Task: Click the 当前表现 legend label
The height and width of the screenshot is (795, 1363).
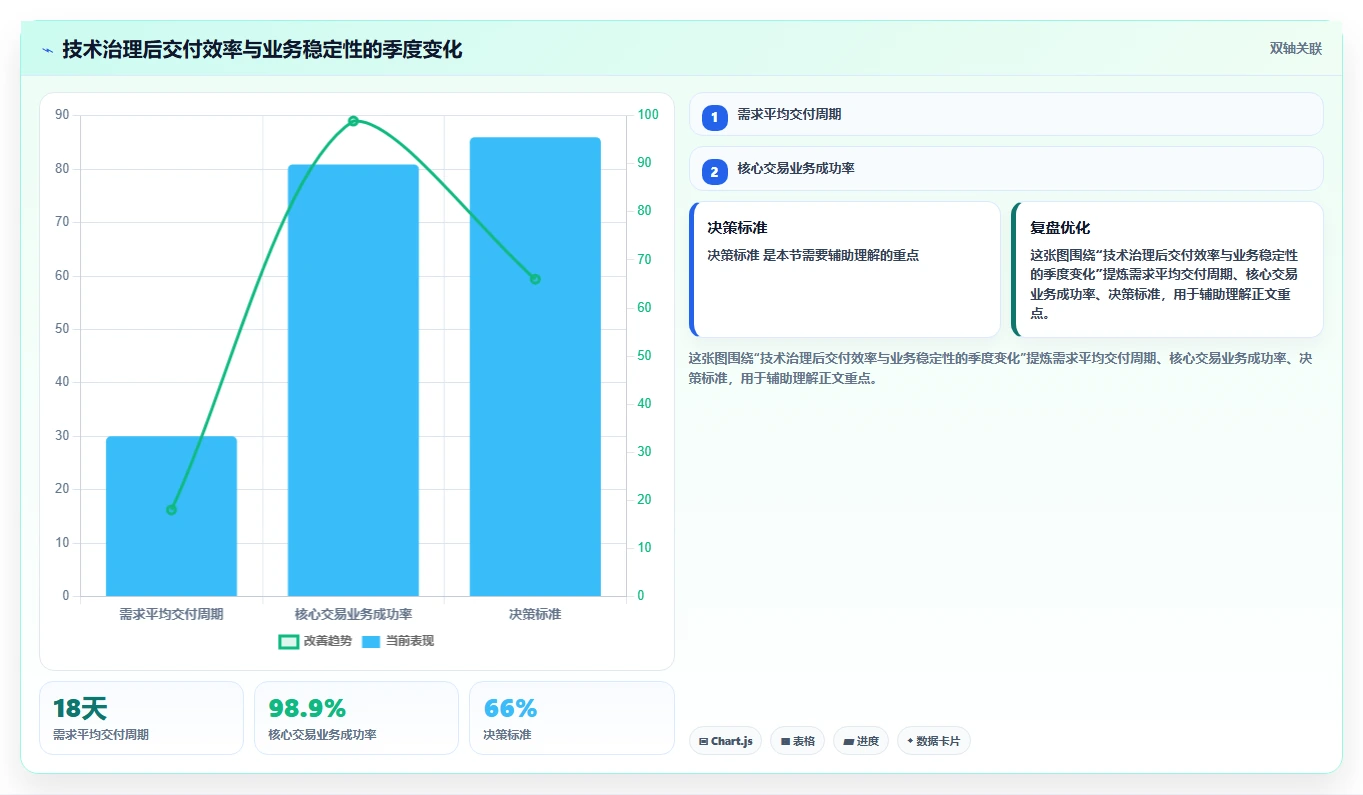Action: coord(410,641)
